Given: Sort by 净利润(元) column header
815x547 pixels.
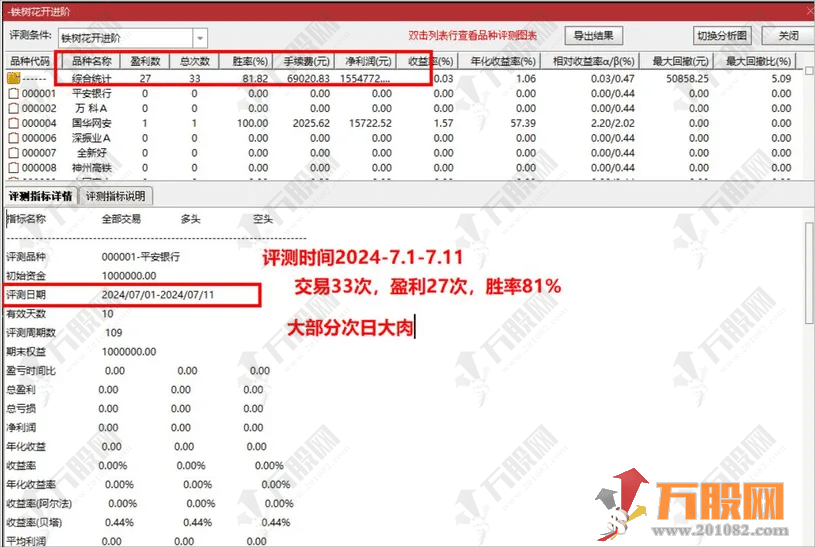Looking at the screenshot, I should (367, 61).
